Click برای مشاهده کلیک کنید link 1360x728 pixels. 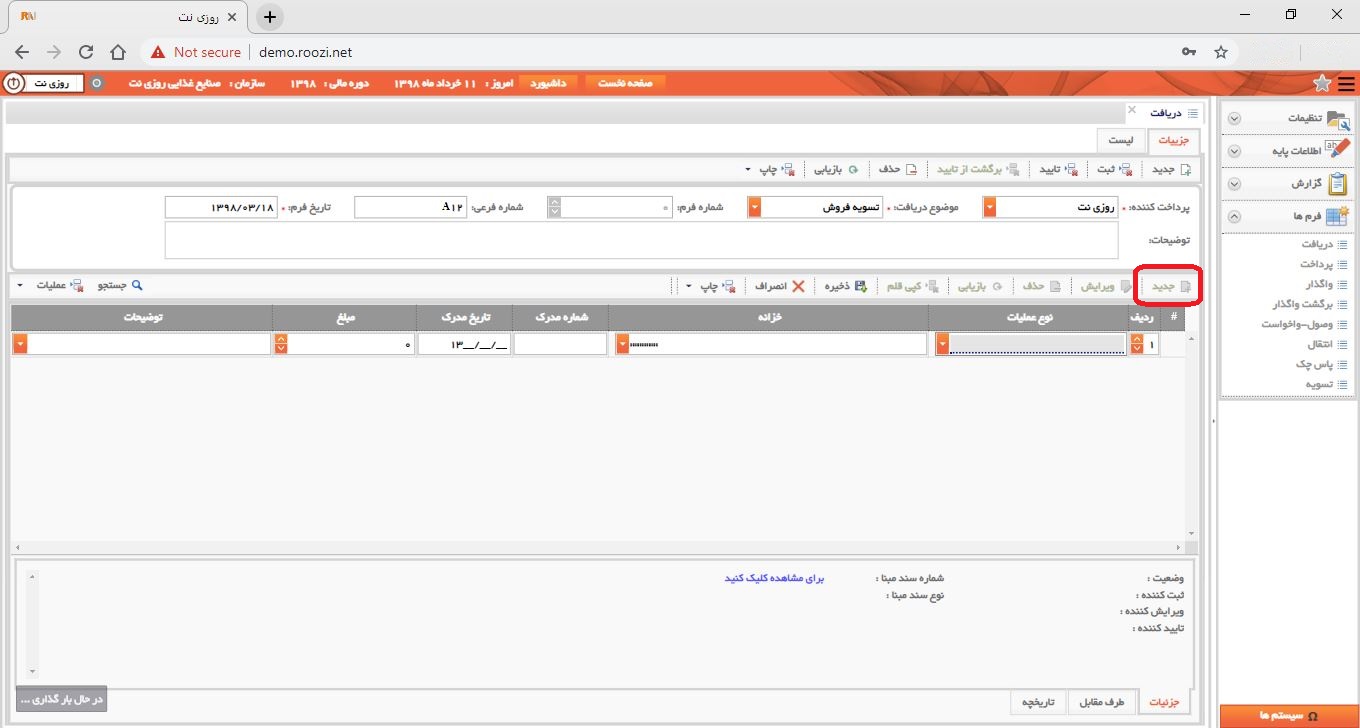(774, 578)
